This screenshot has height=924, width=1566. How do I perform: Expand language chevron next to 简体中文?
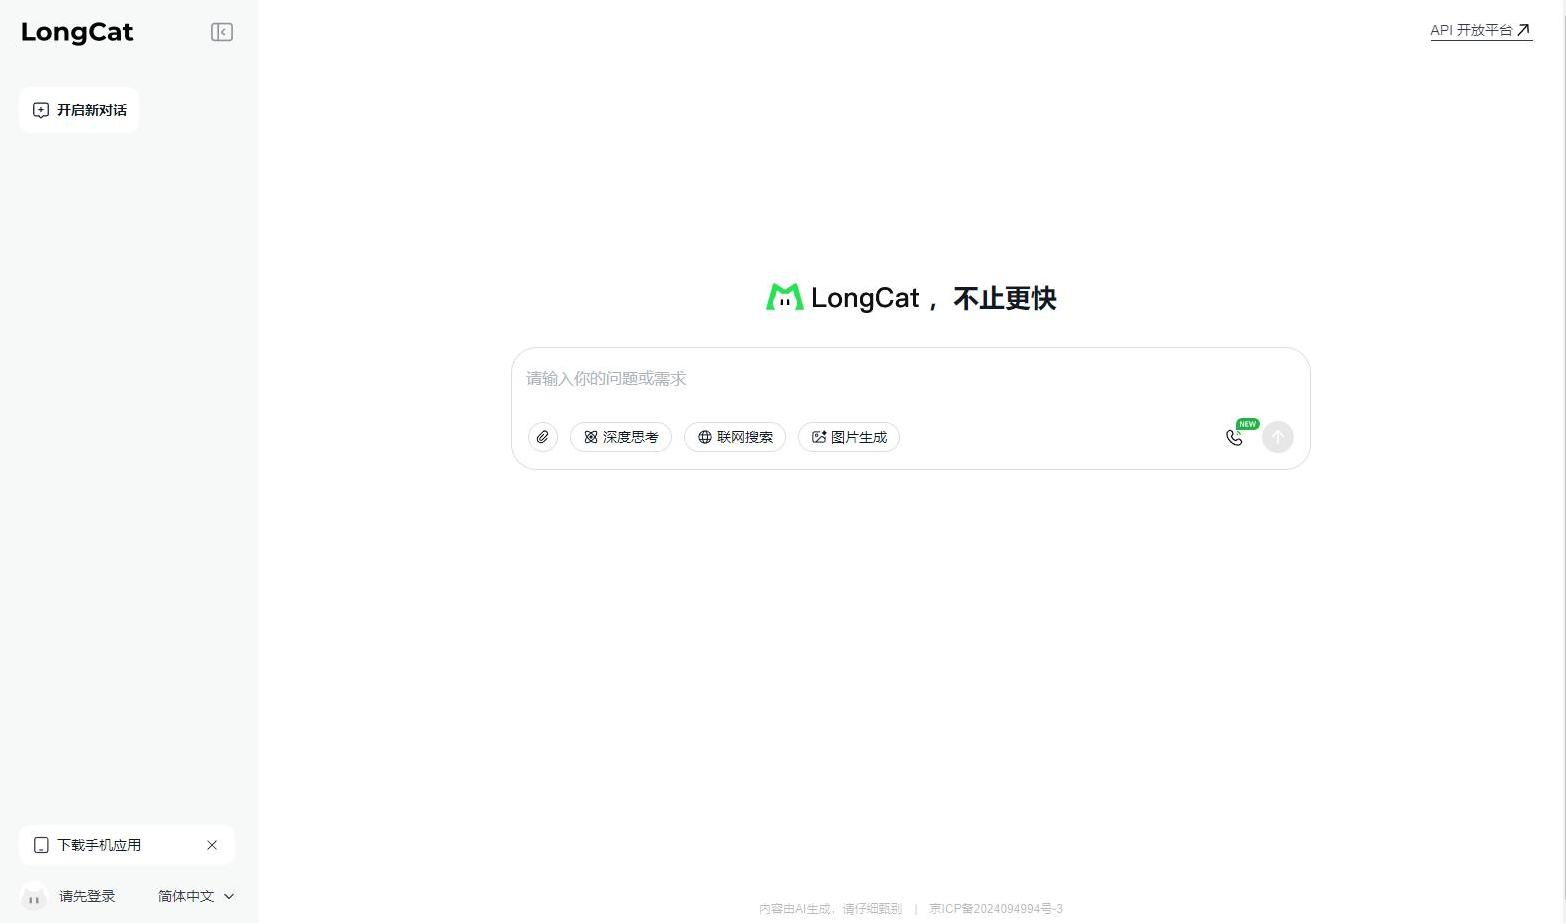[229, 896]
